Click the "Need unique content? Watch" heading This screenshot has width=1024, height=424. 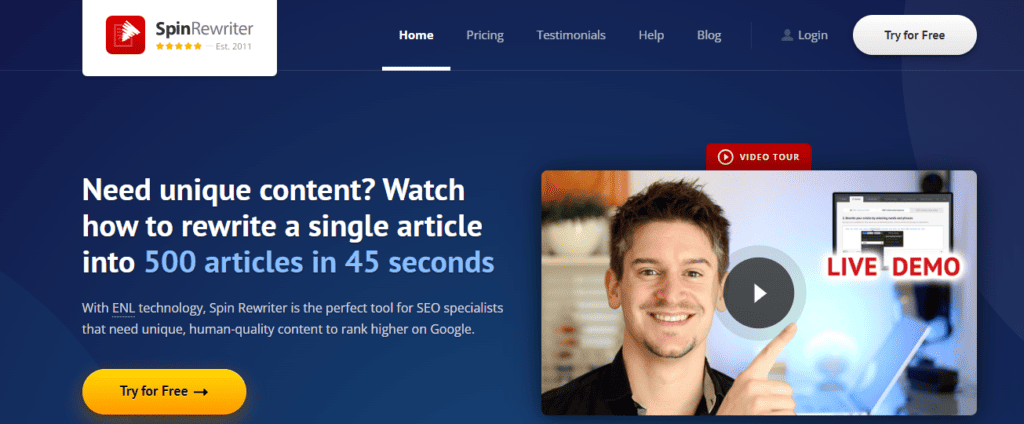274,190
